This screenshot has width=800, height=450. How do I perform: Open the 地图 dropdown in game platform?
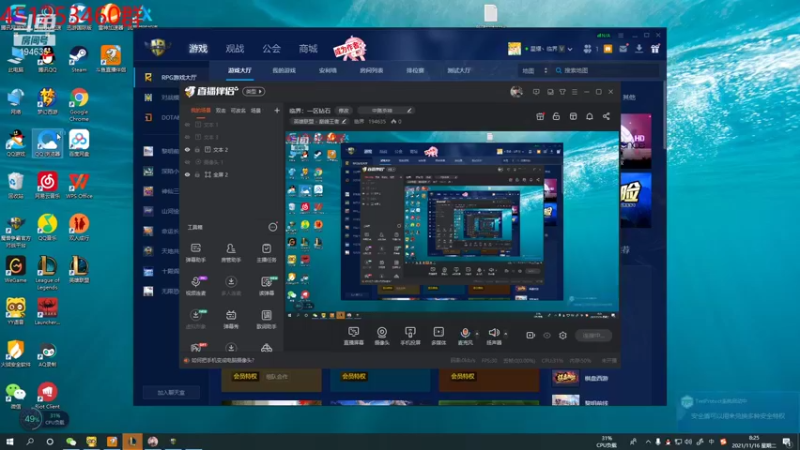534,70
